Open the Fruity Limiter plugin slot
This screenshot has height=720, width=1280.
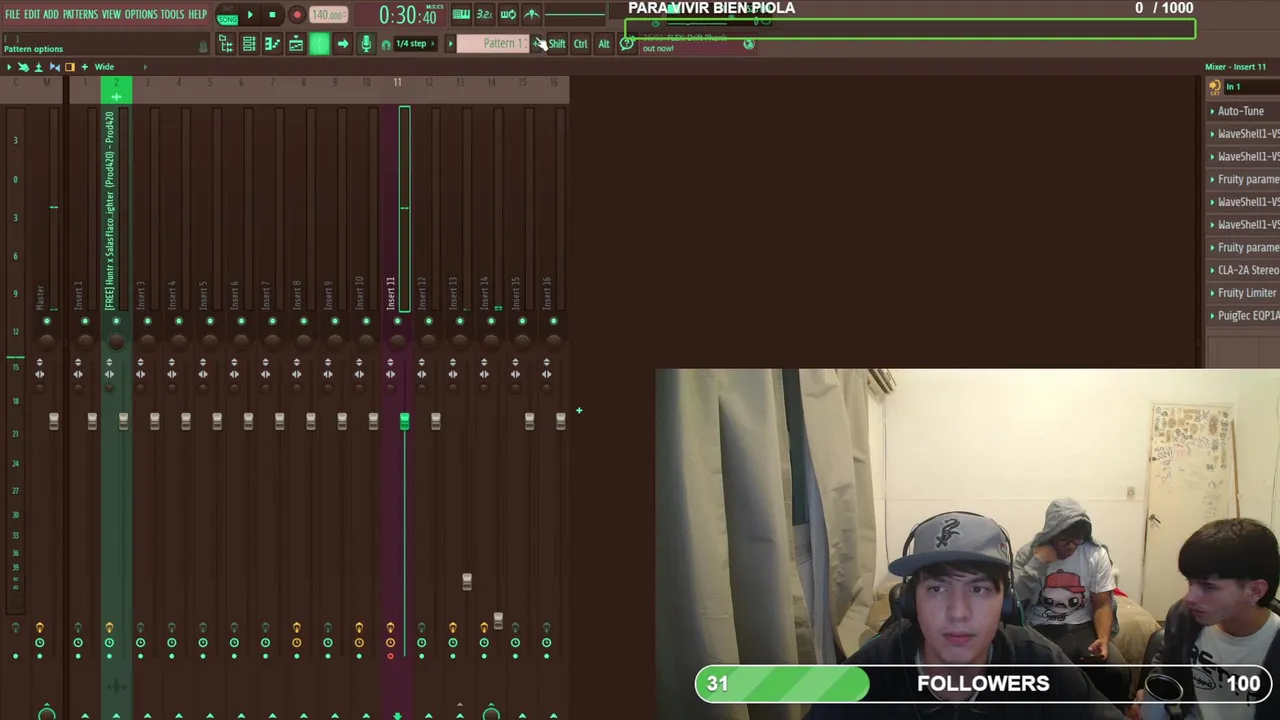1244,293
